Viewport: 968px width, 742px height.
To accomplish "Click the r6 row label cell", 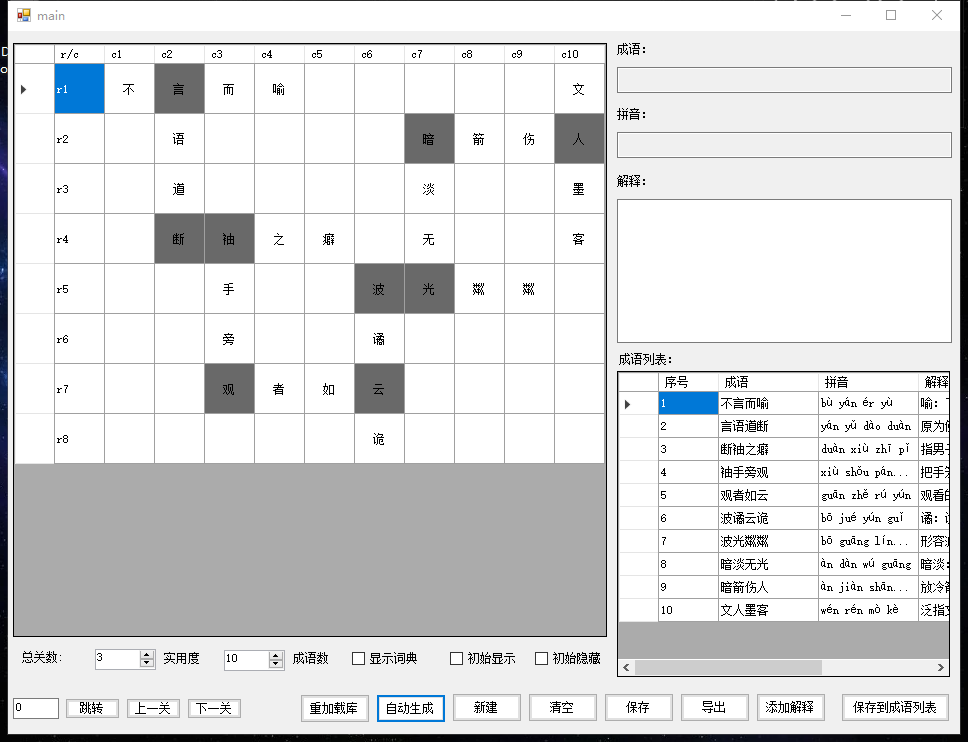I will 80,339.
